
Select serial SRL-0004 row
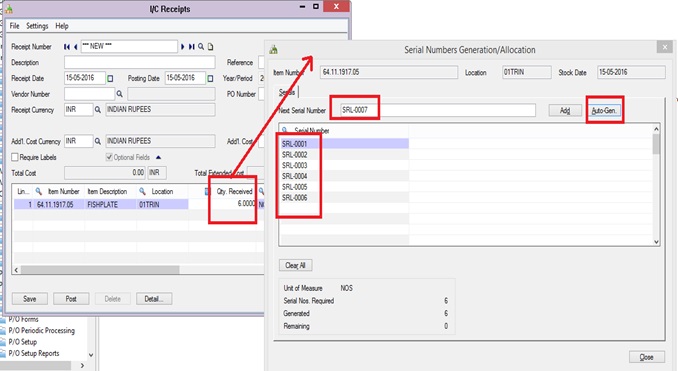(x=344, y=176)
